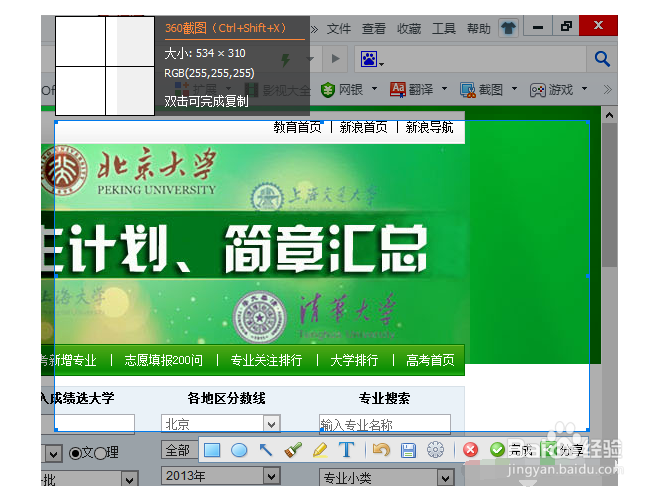
Task: Click the magnifier search icon
Action: (602, 59)
